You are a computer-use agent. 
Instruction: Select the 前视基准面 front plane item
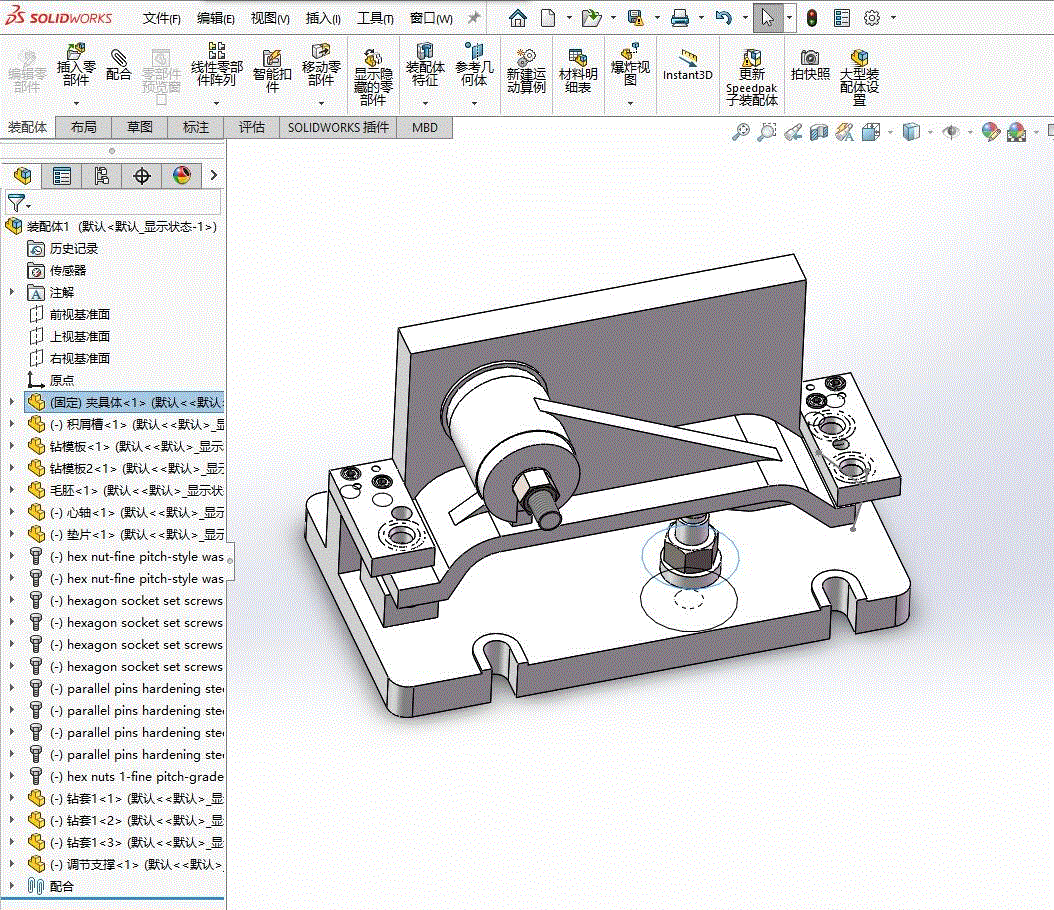(x=80, y=314)
